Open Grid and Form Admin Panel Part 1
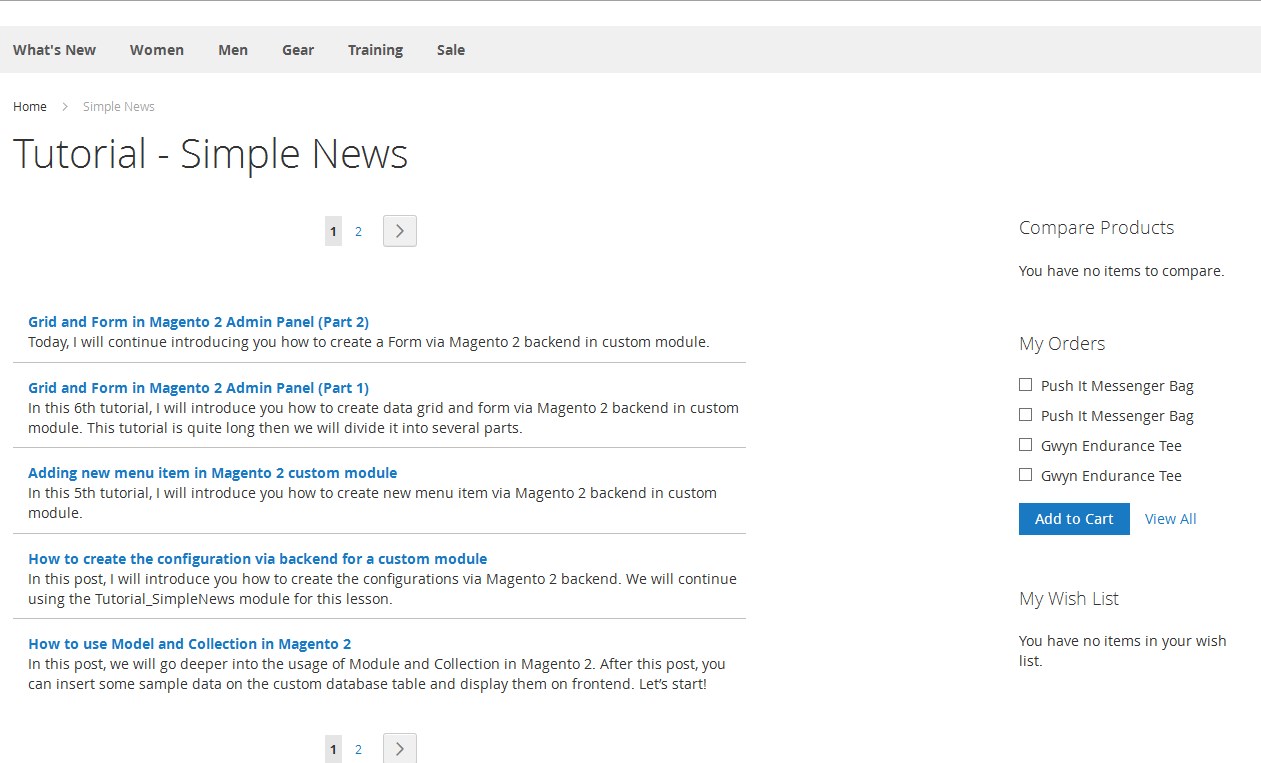 (198, 388)
